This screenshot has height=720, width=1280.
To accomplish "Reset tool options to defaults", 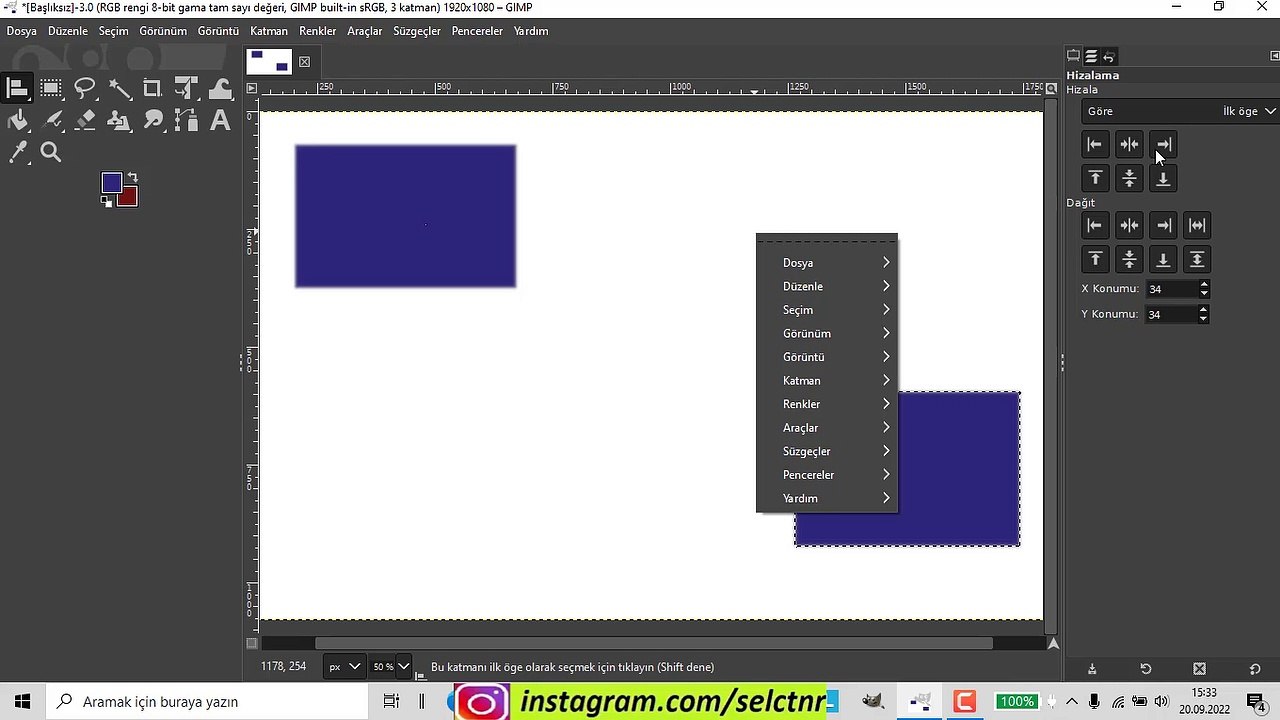I will coord(1255,669).
